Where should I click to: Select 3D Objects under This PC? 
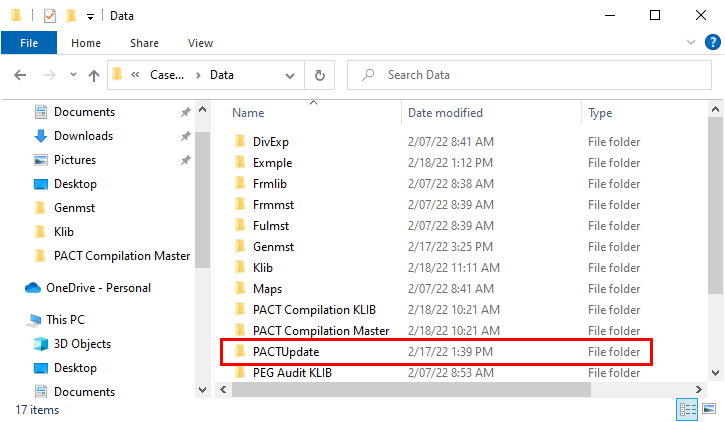tap(82, 344)
